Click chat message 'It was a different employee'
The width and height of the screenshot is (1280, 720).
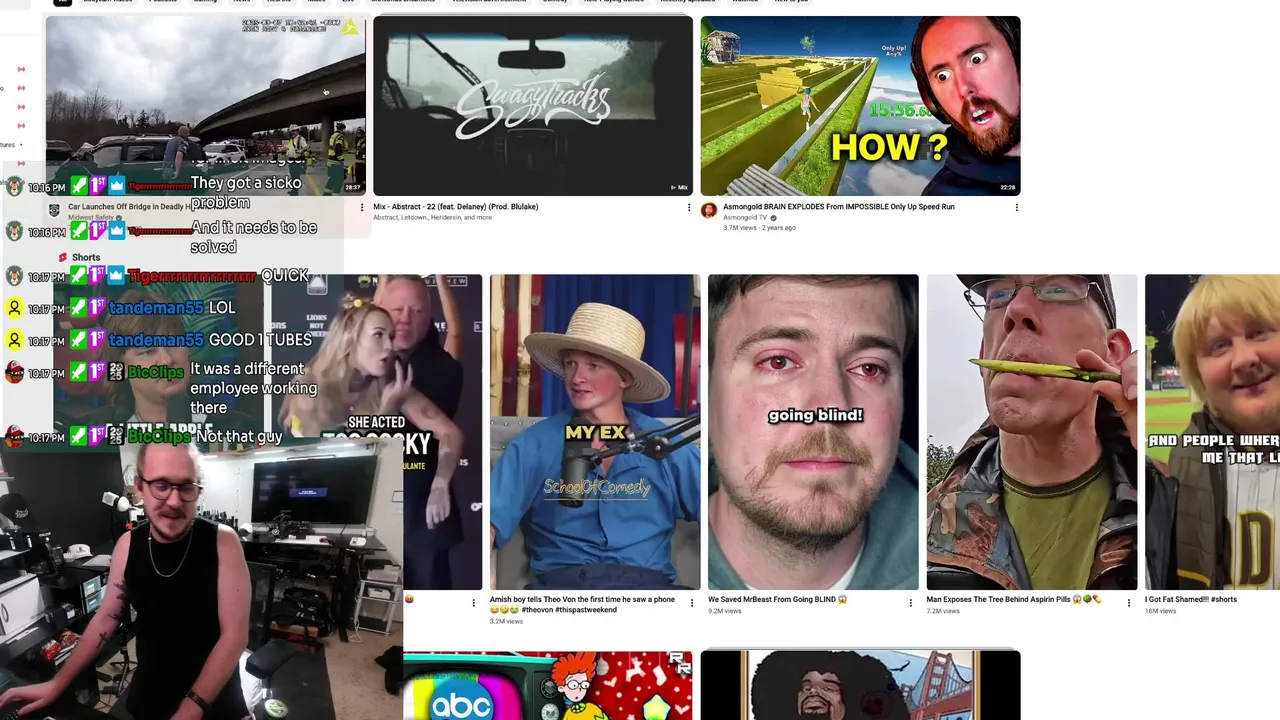pos(253,388)
